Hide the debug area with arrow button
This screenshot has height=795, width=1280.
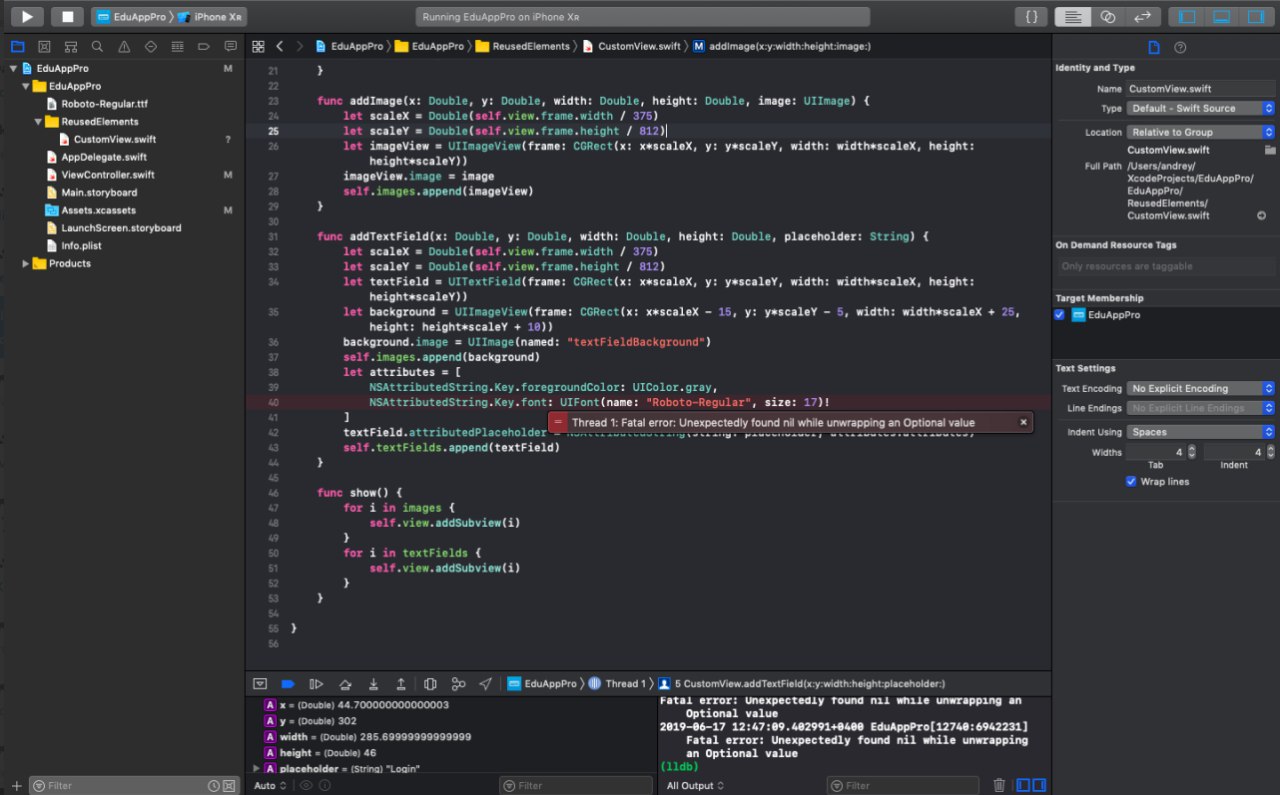pyautogui.click(x=260, y=684)
